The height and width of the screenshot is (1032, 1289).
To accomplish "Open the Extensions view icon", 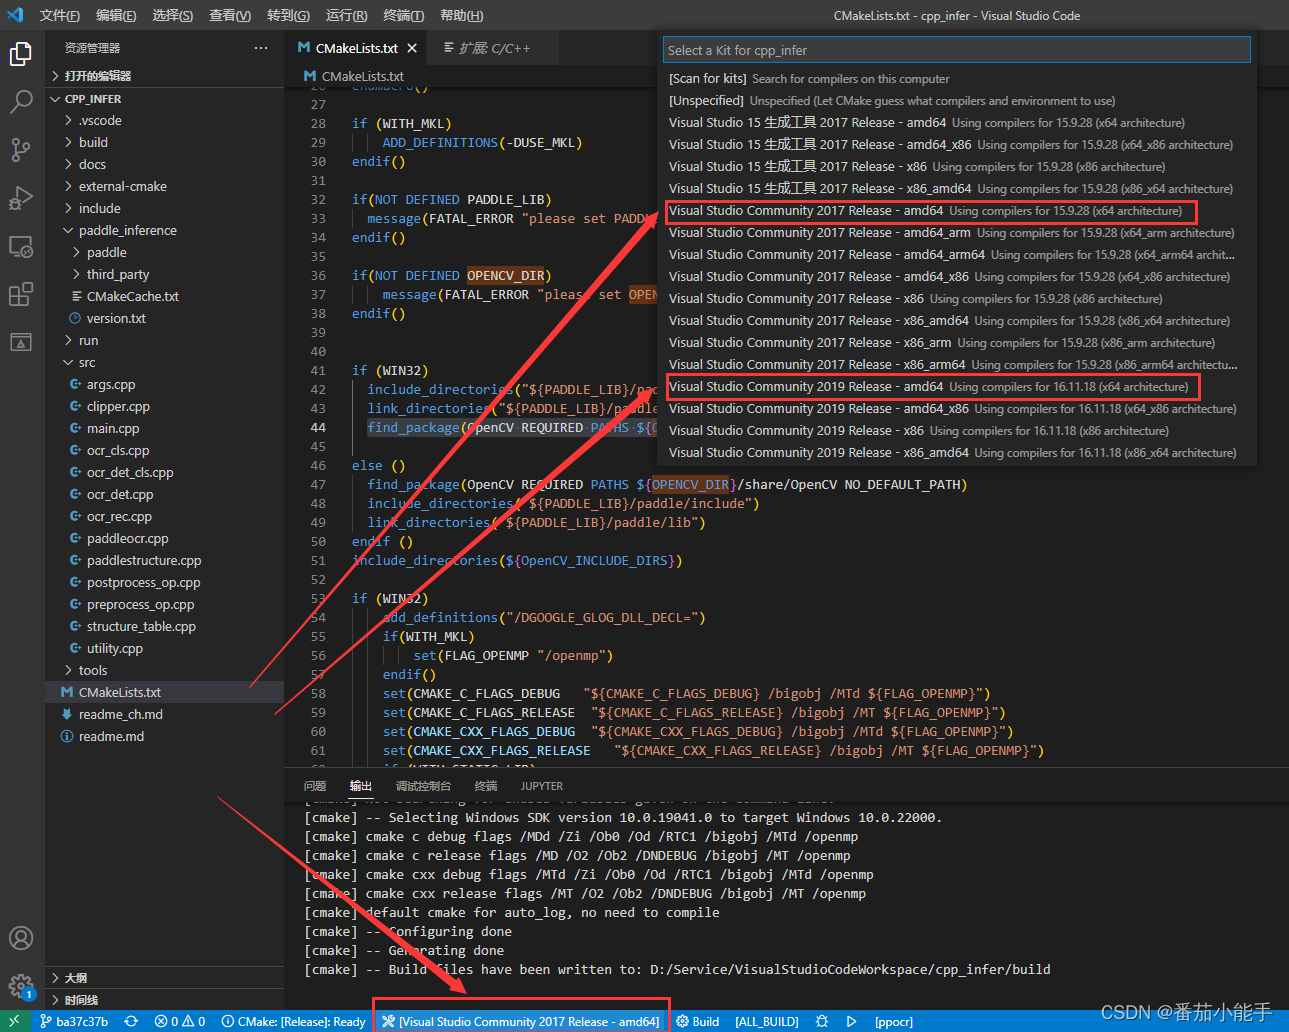I will tap(21, 294).
